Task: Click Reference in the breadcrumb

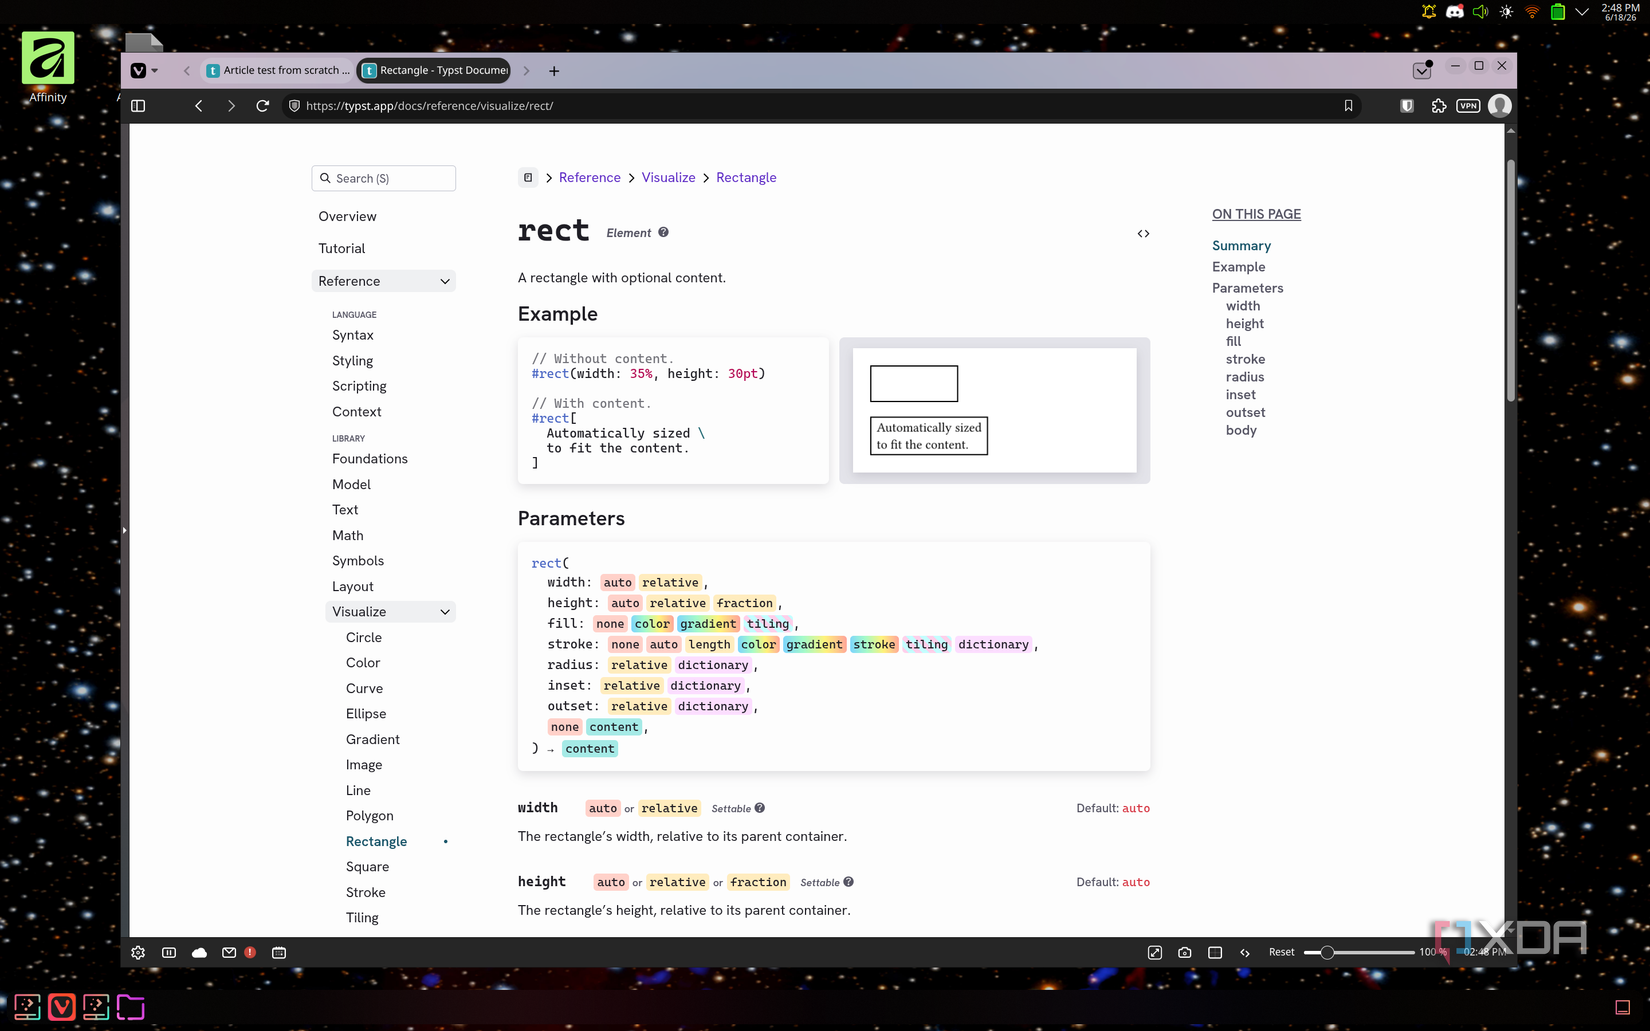Action: coord(590,177)
